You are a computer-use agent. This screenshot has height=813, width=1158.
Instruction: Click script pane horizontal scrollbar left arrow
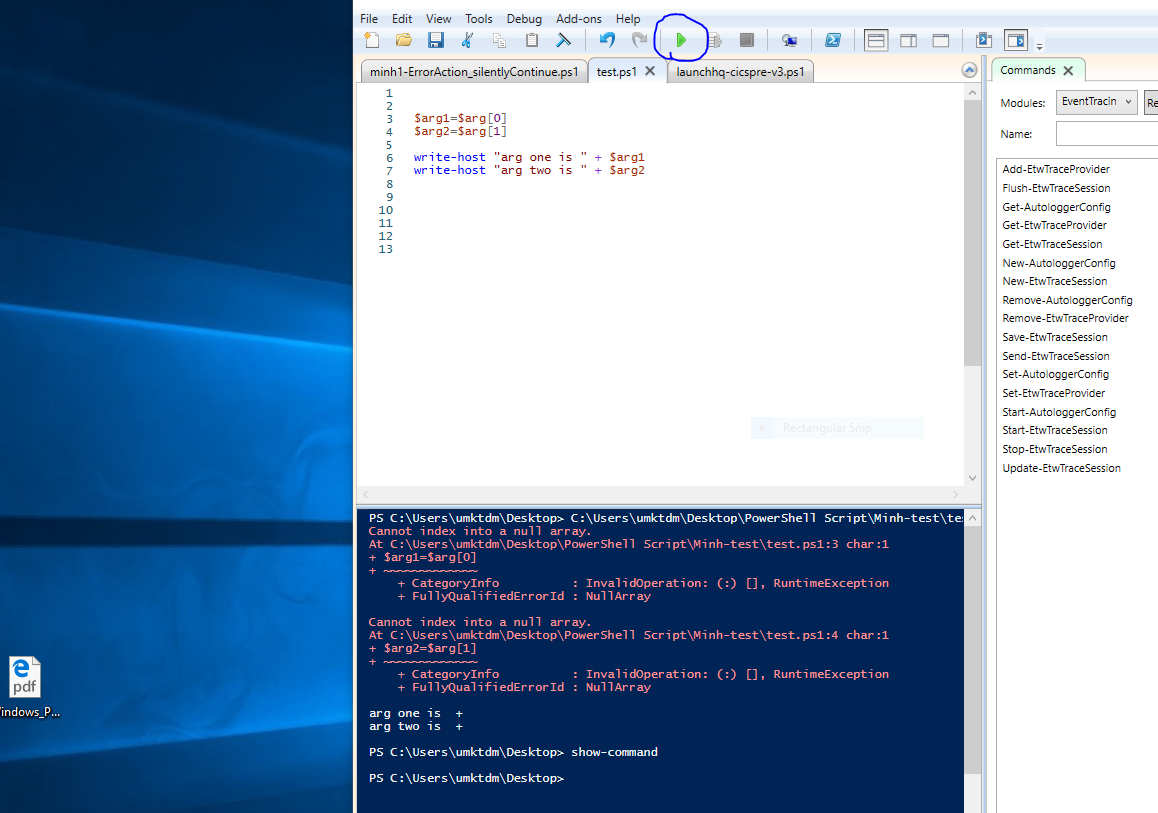(366, 494)
